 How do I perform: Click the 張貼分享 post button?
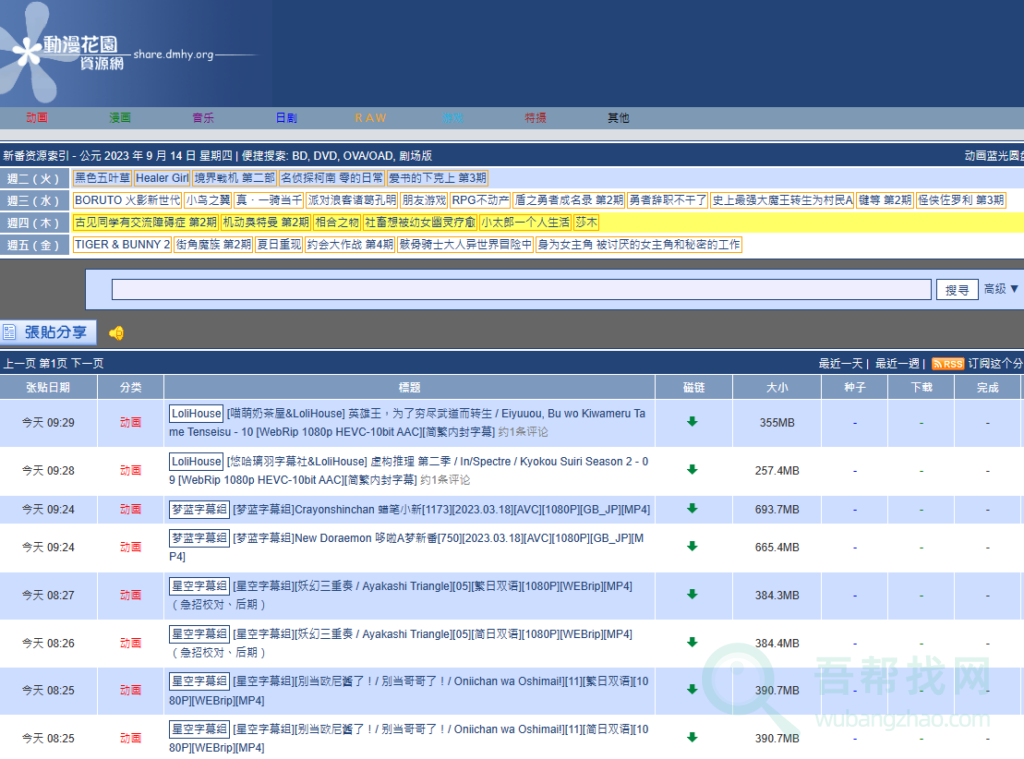49,332
